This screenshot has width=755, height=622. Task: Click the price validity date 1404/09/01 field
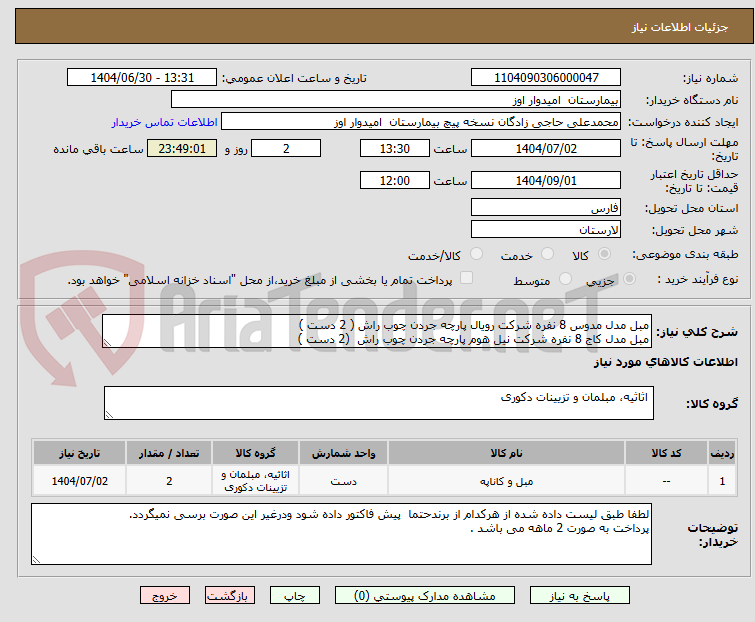(x=546, y=180)
